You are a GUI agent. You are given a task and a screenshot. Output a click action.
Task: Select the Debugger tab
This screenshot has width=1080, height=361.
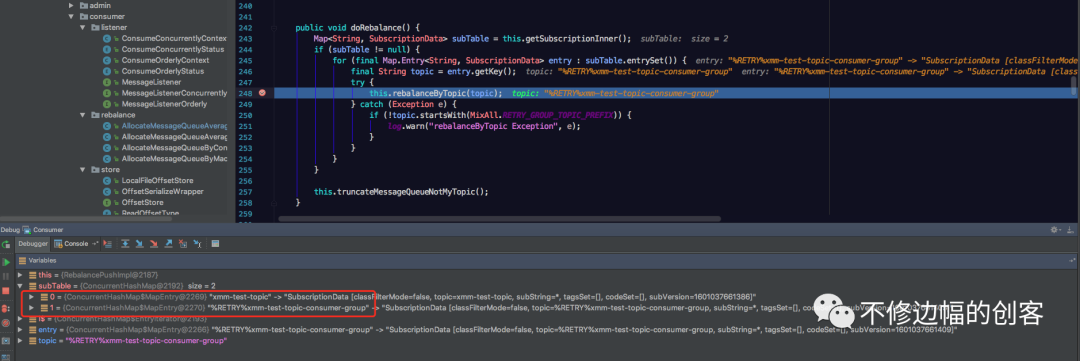coord(33,244)
